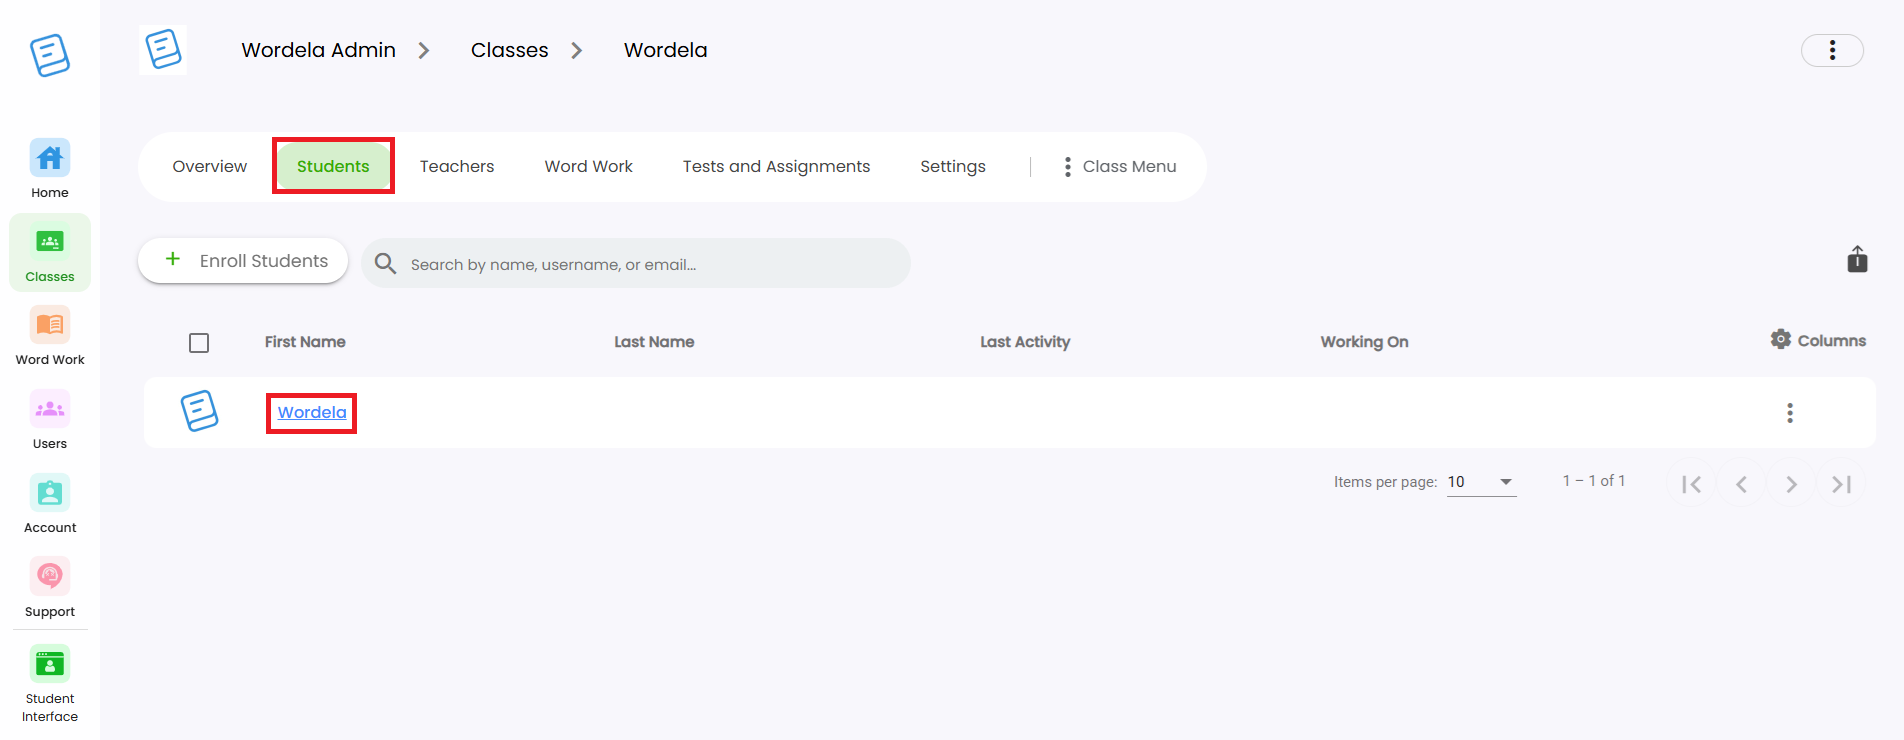Click the Working On column header
This screenshot has width=1904, height=740.
coord(1364,342)
